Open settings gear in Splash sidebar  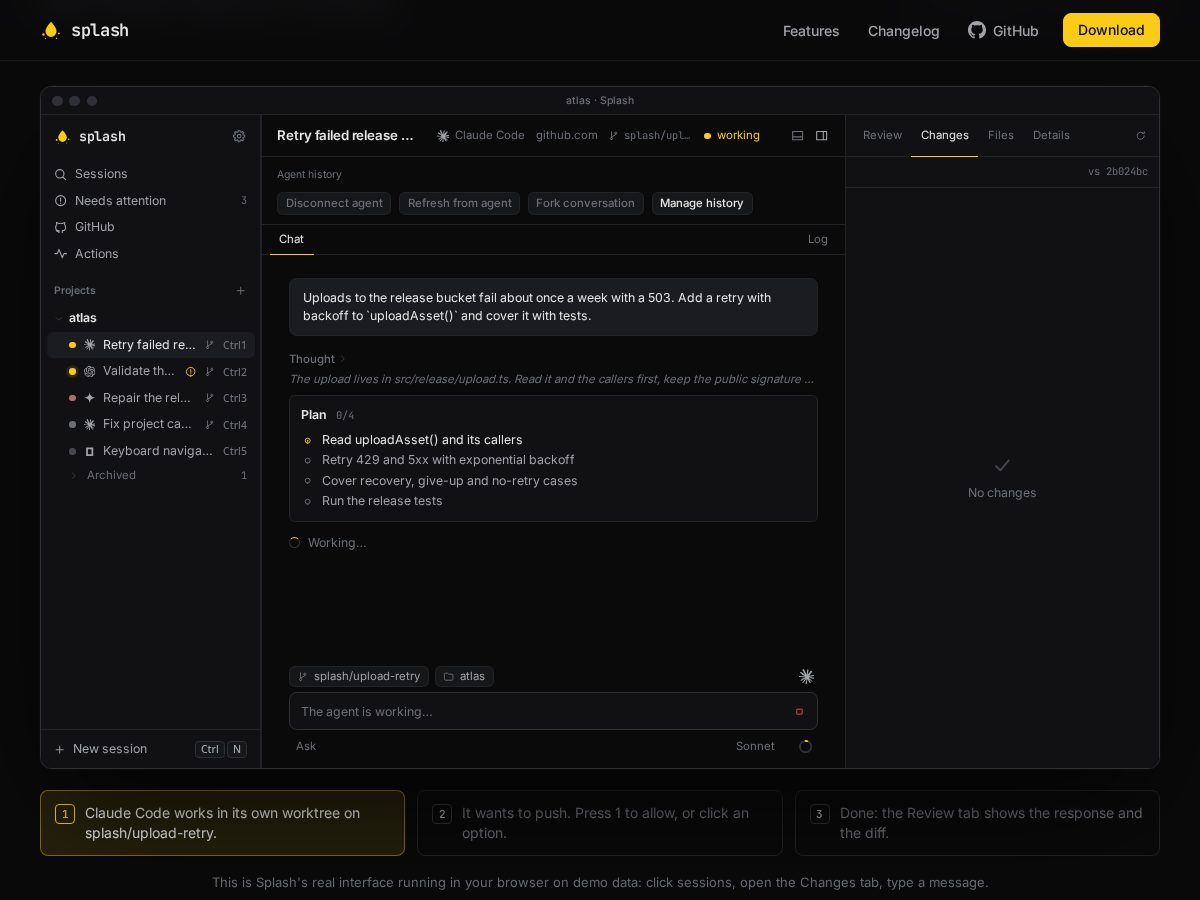239,136
